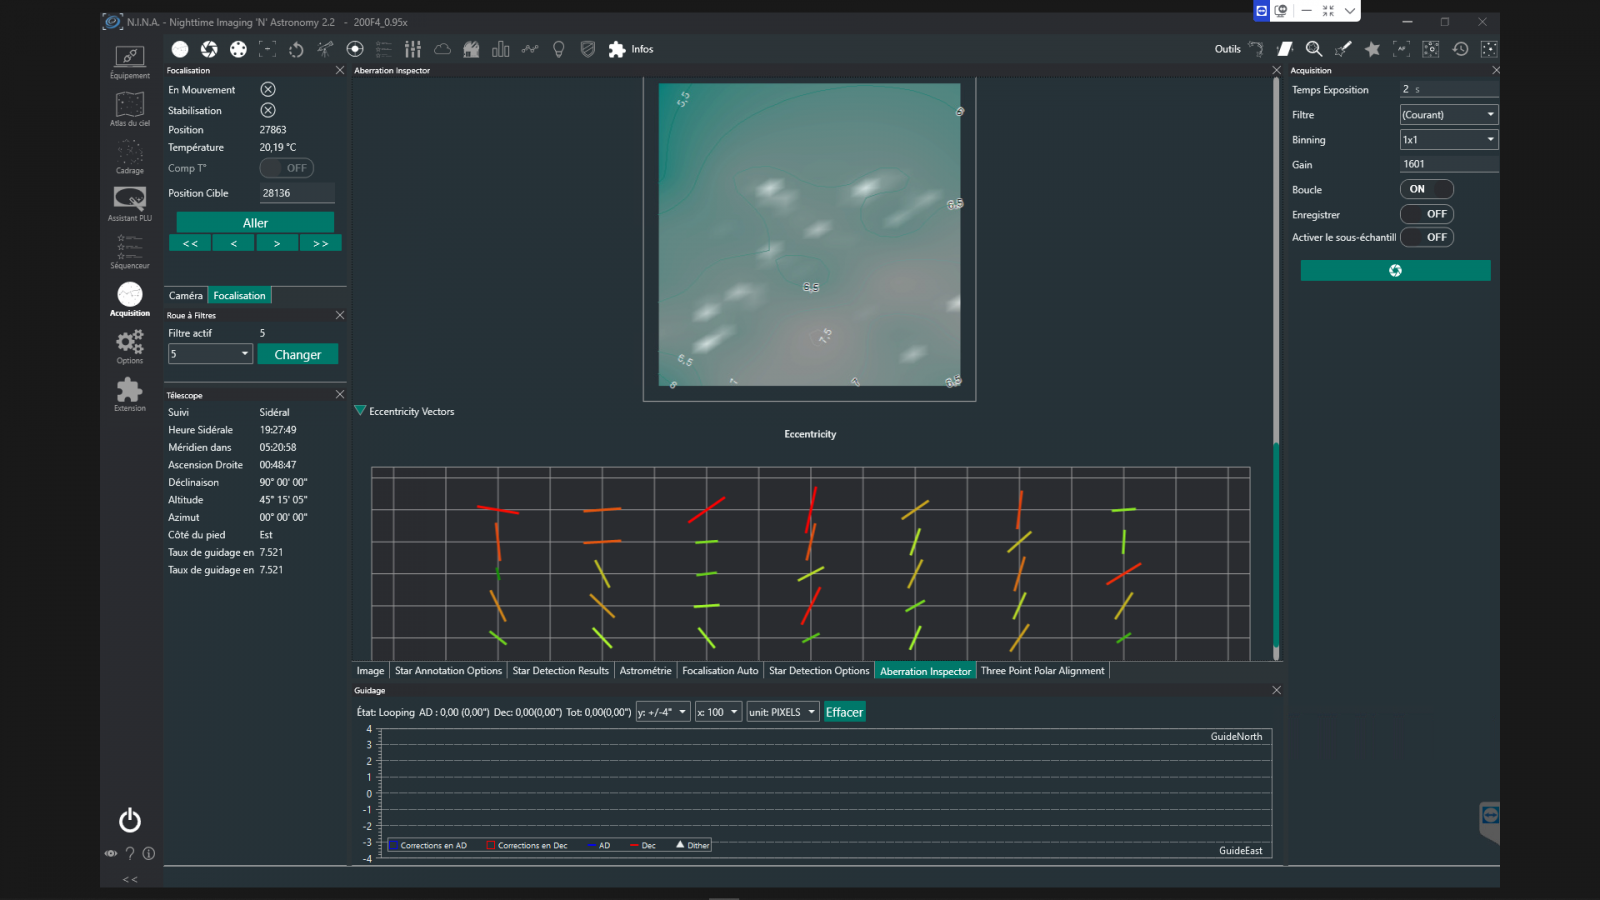Screen dimensions: 1600x900
Task: Toggle the Comp T° switch
Action: point(287,168)
